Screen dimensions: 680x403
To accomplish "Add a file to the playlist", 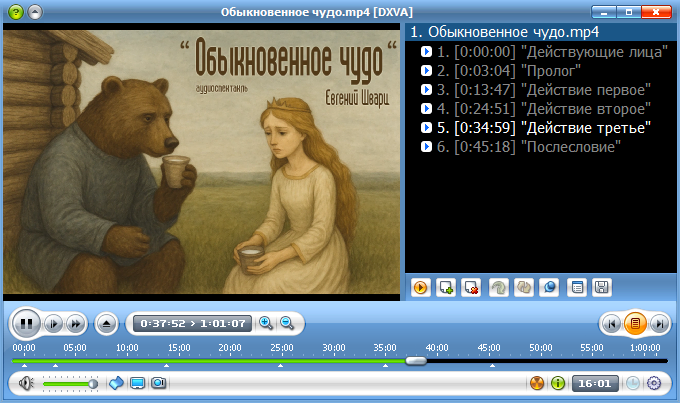I will pos(446,288).
